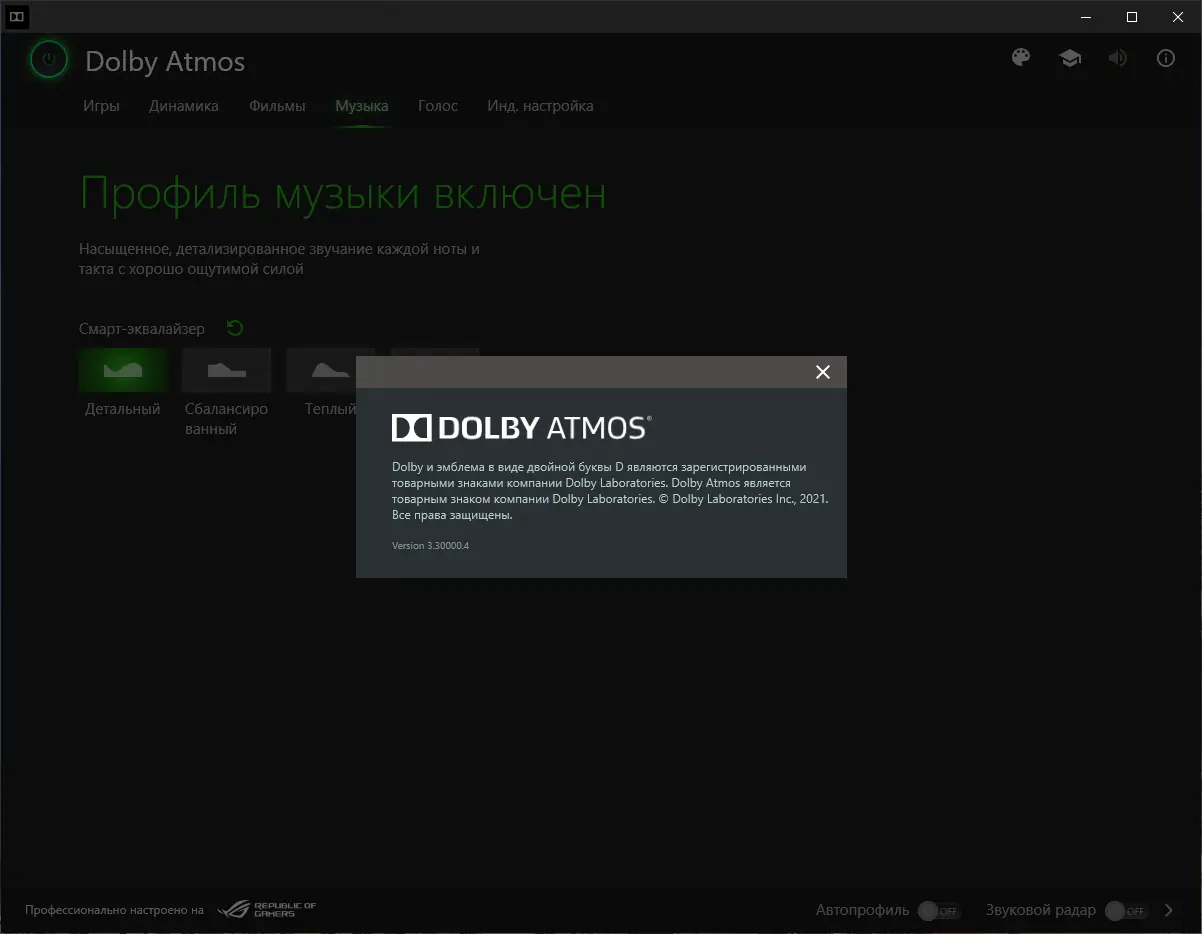Enable the Автопрофиль toggle

click(x=939, y=911)
